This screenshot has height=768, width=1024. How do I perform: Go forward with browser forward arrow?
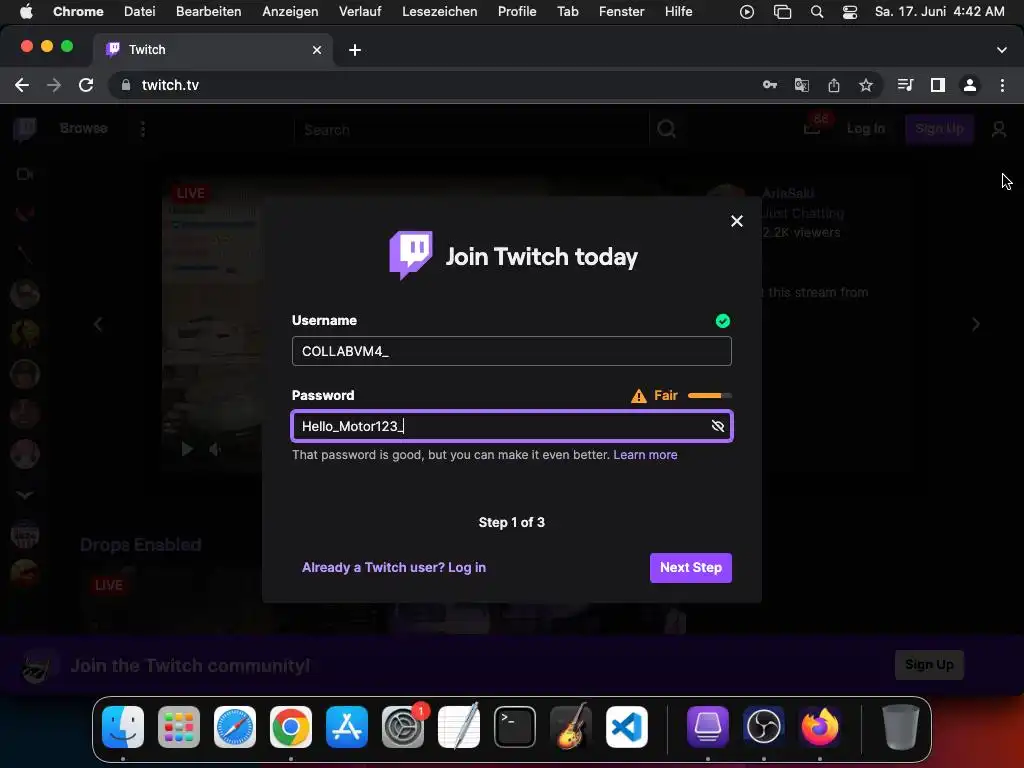(x=54, y=85)
